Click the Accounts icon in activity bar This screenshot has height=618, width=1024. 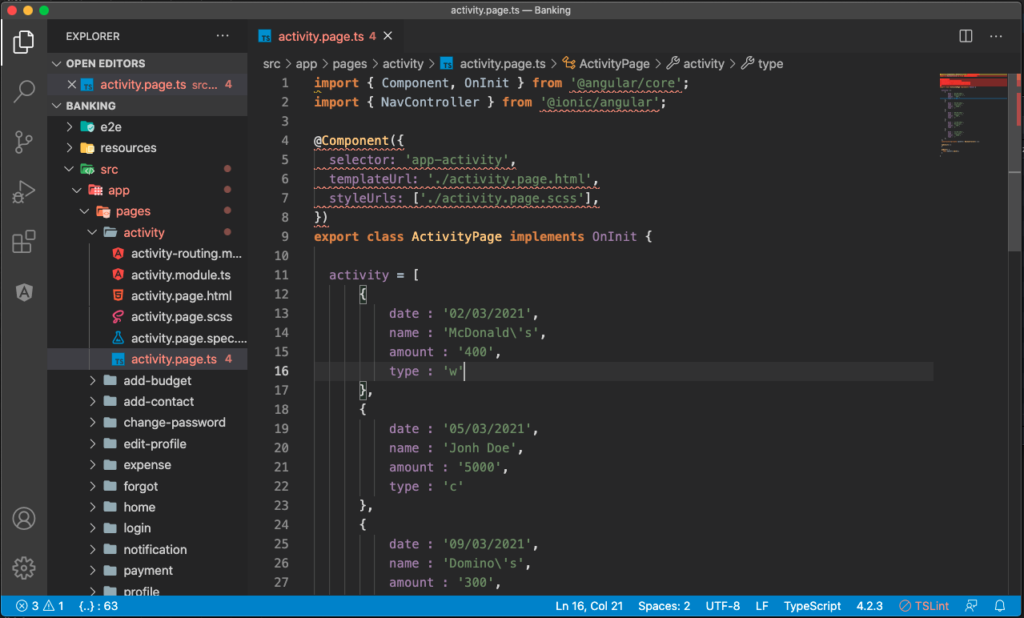click(x=23, y=519)
